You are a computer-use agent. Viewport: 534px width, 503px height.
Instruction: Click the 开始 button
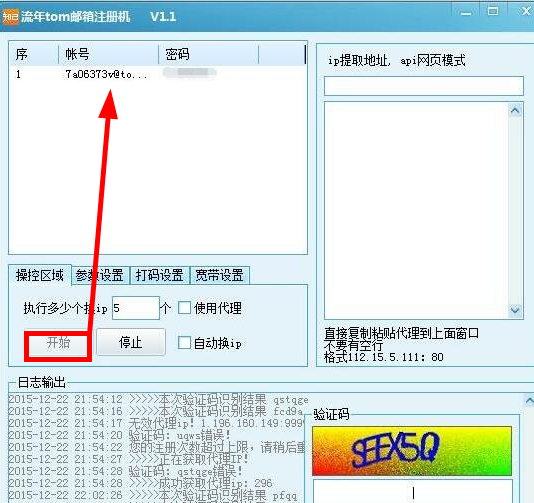point(58,343)
